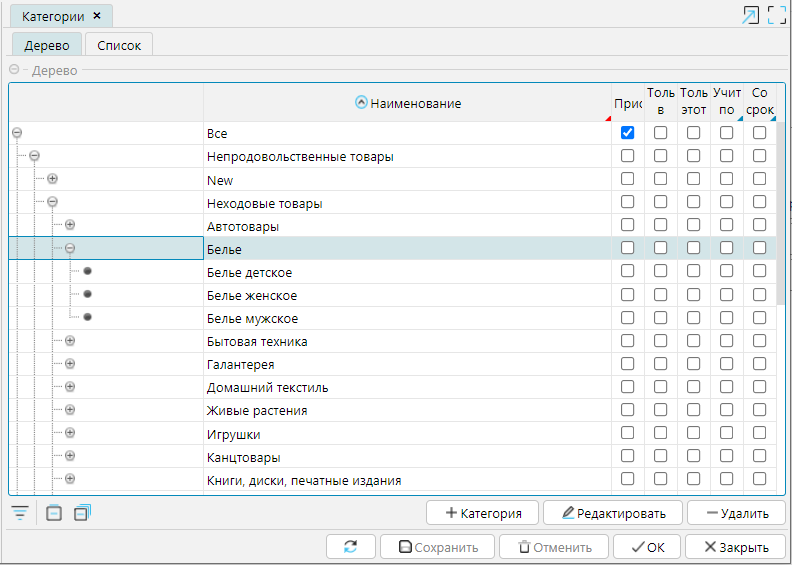Close the Категории tab with its X
This screenshot has height=565, width=792.
tap(96, 16)
